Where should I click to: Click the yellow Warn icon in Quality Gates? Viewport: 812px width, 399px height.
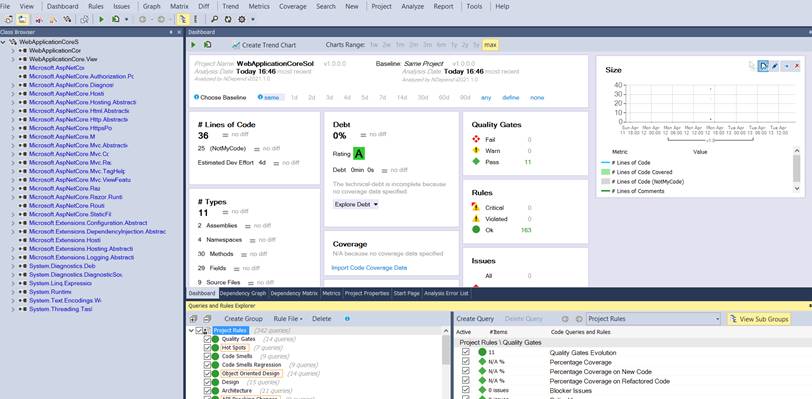coord(476,150)
